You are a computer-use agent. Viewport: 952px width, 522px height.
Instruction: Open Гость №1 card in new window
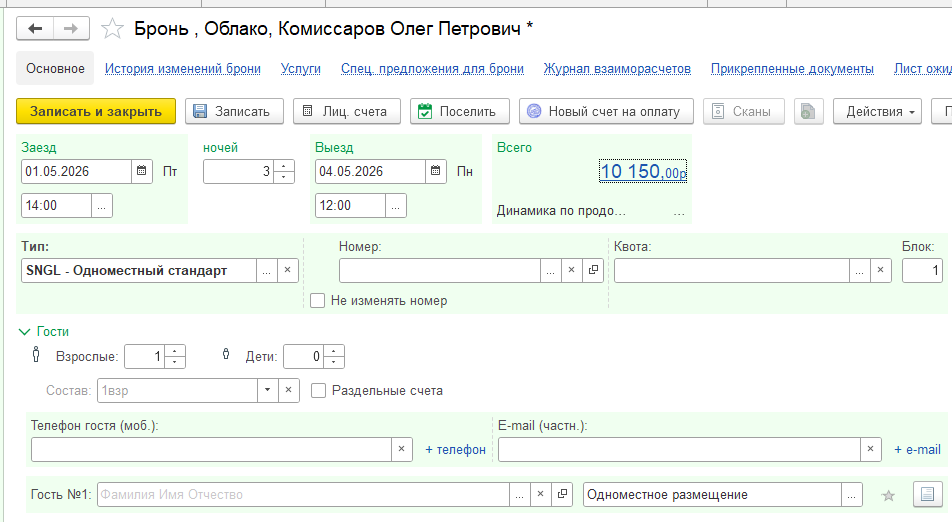click(x=562, y=495)
